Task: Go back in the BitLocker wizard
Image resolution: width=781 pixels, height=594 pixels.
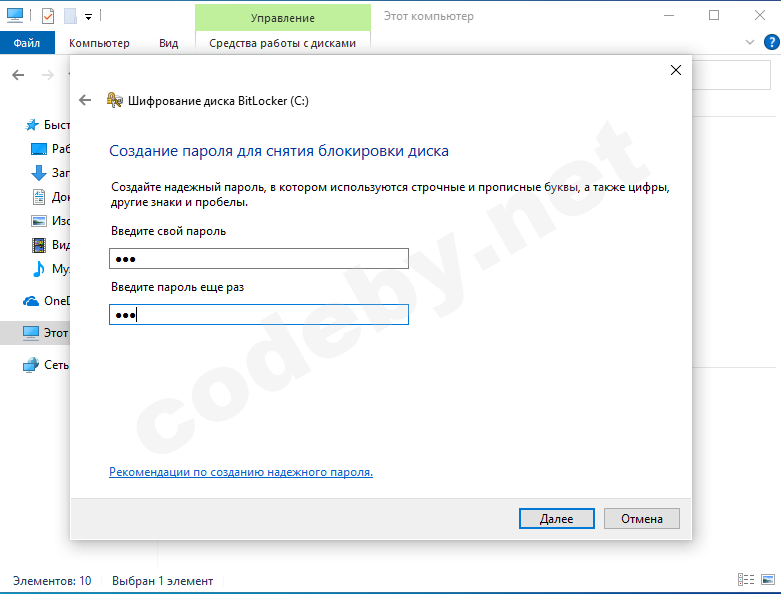Action: click(85, 101)
